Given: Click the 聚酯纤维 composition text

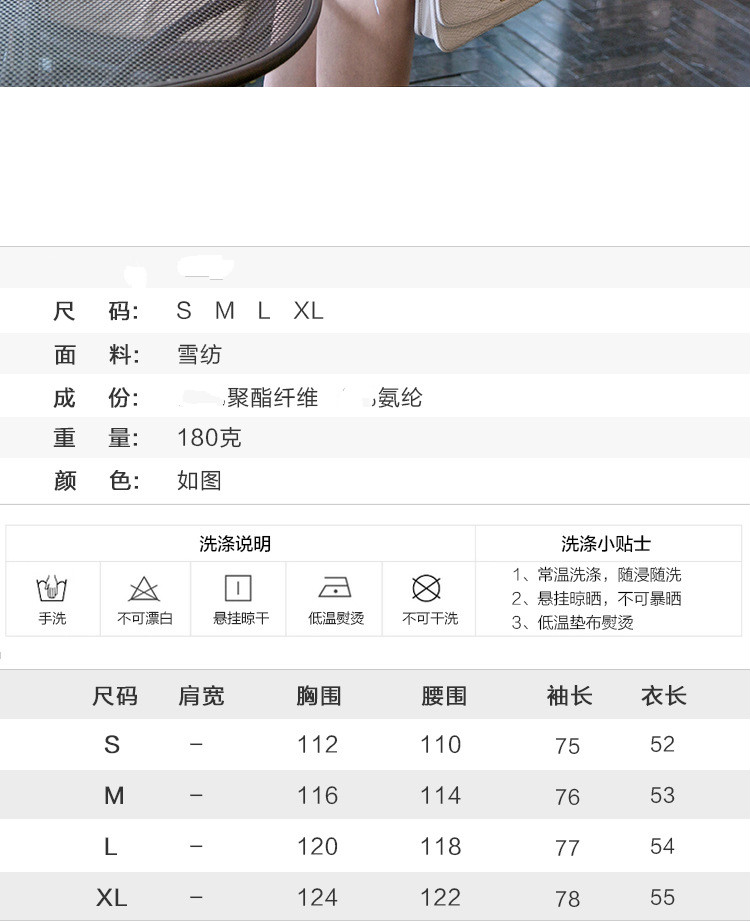Looking at the screenshot, I should pyautogui.click(x=272, y=398).
